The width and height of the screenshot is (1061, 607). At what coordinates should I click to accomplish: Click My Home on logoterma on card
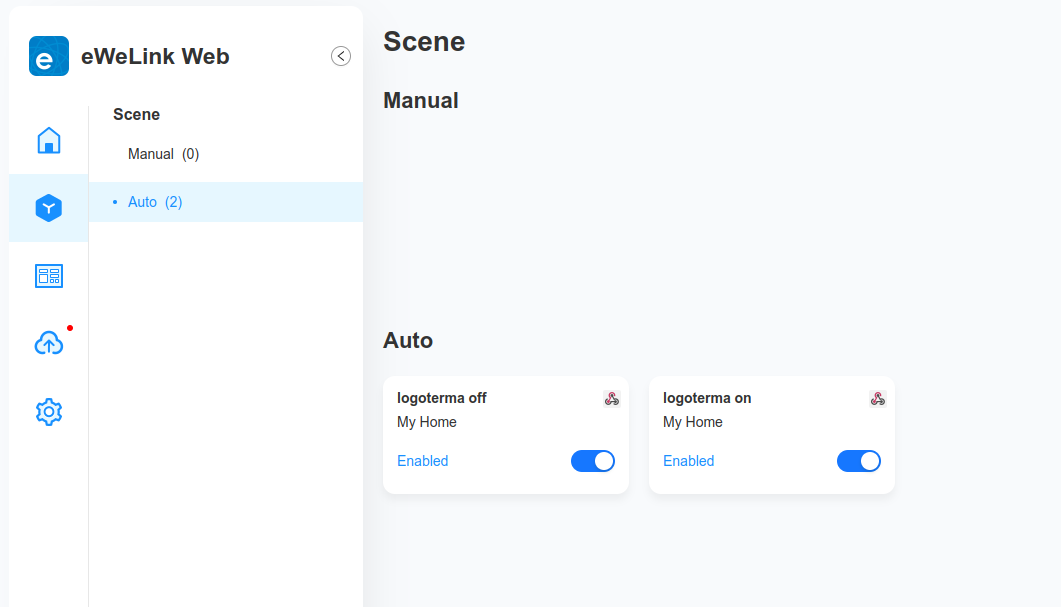(x=693, y=422)
